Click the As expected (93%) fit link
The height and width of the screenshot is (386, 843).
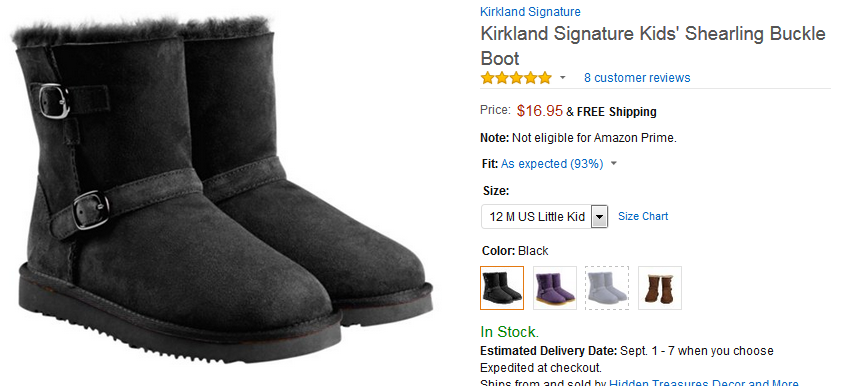click(x=552, y=163)
